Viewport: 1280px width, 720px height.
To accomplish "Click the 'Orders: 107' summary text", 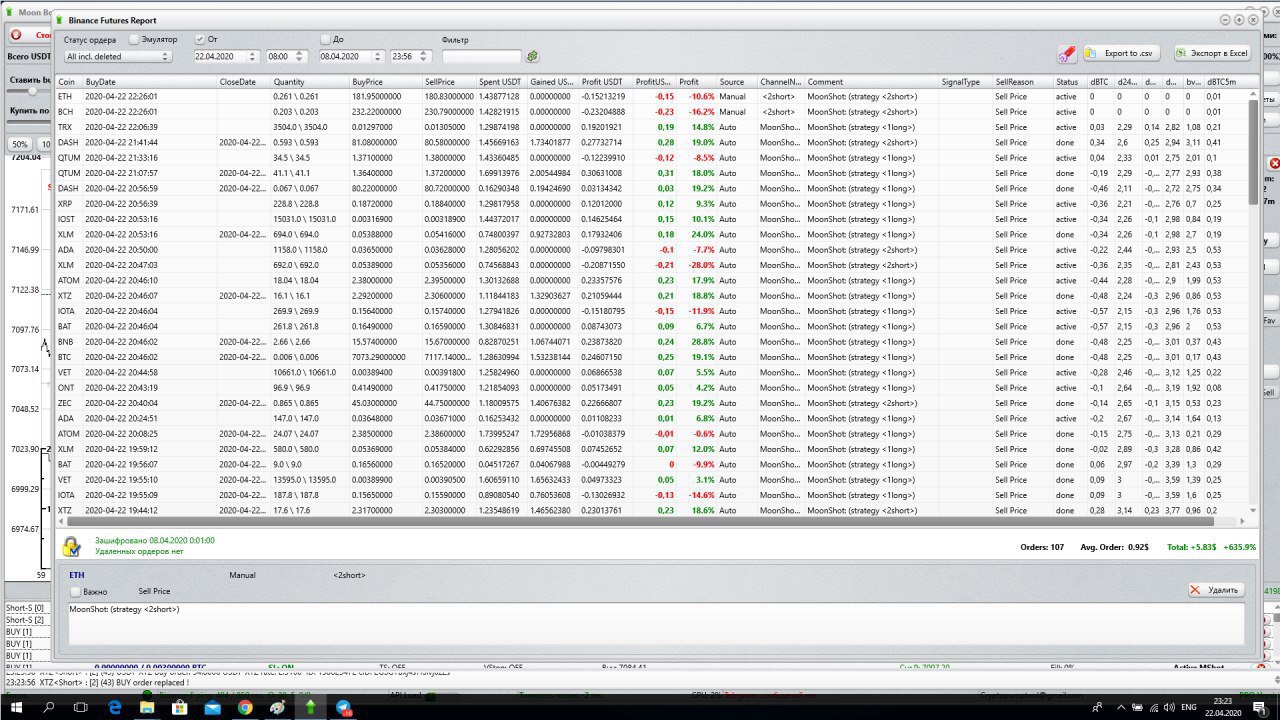I will coord(1041,547).
